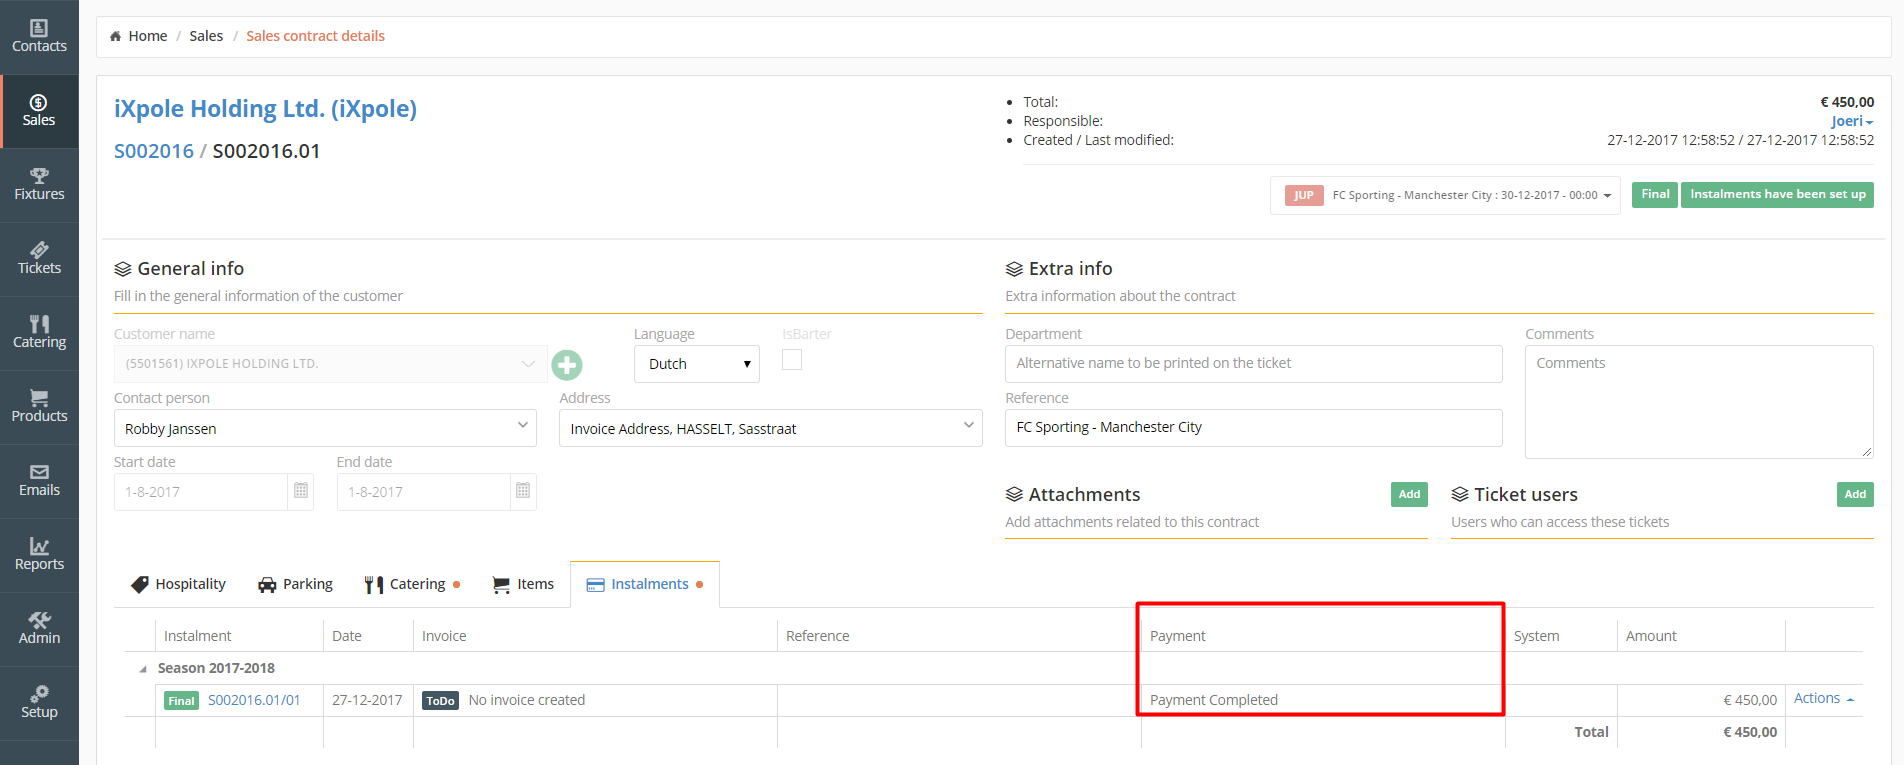Image resolution: width=1904 pixels, height=765 pixels.
Task: Click Instalments have been set up button
Action: tap(1778, 195)
